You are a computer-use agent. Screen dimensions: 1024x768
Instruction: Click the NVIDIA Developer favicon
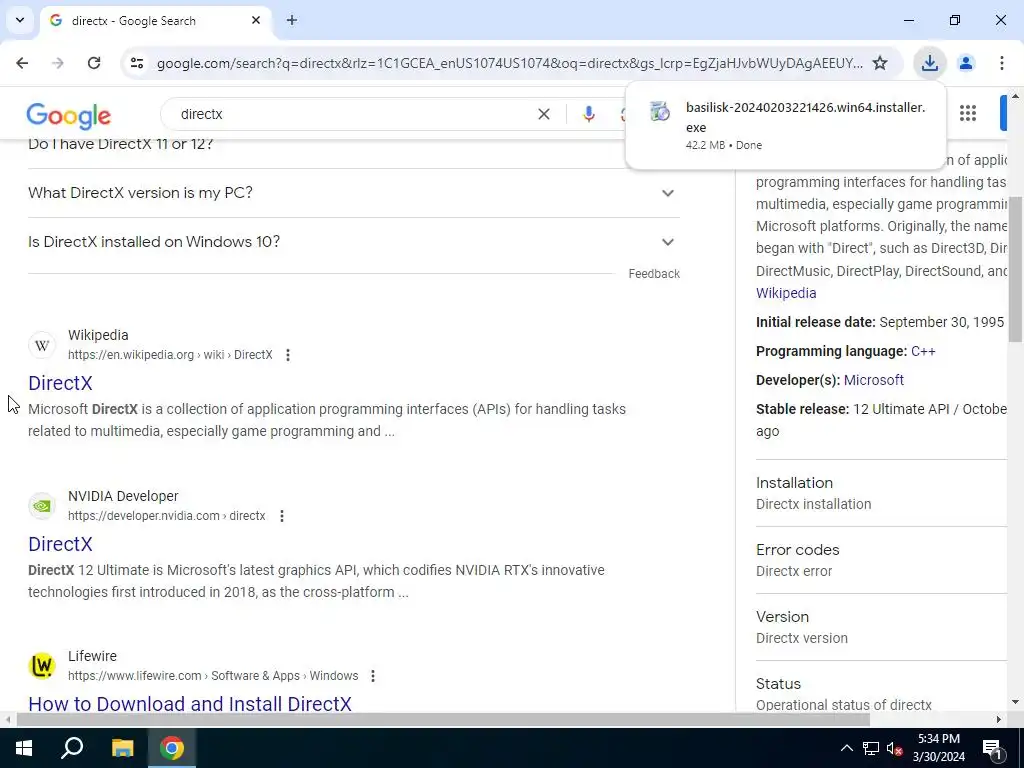pyautogui.click(x=42, y=505)
